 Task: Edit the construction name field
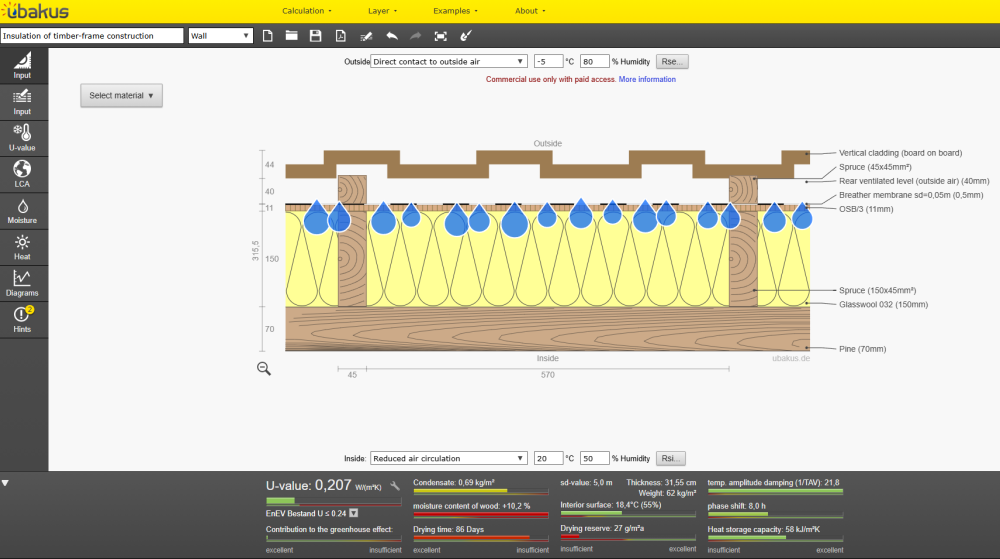coord(92,36)
